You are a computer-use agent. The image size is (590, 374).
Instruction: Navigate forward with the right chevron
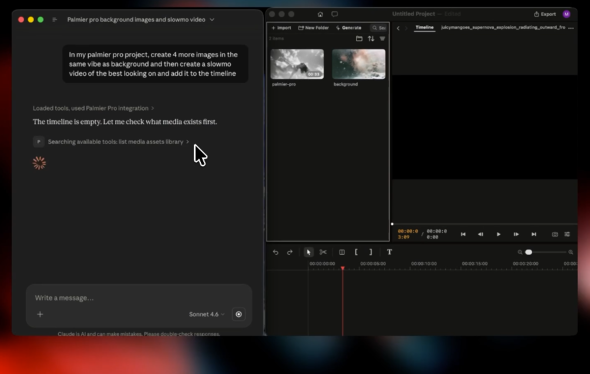coord(406,28)
